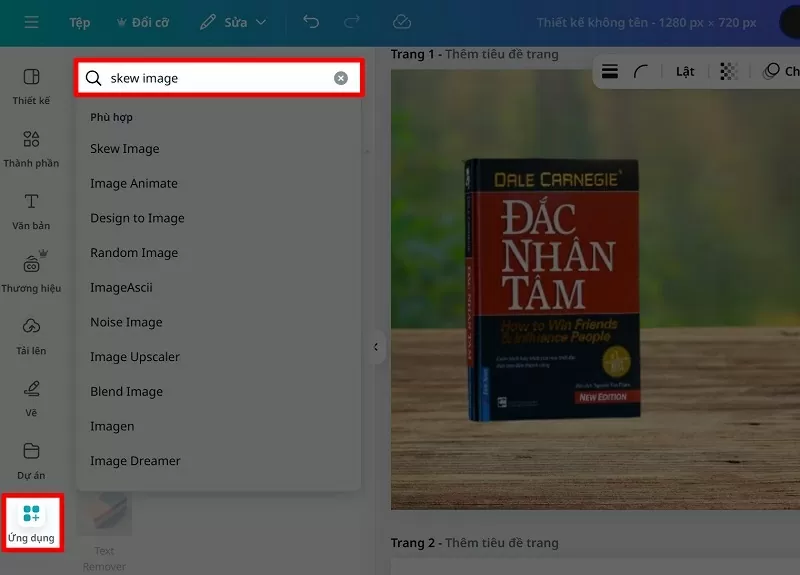Open the Thiết kế design panel
800x575 pixels.
coord(31,86)
